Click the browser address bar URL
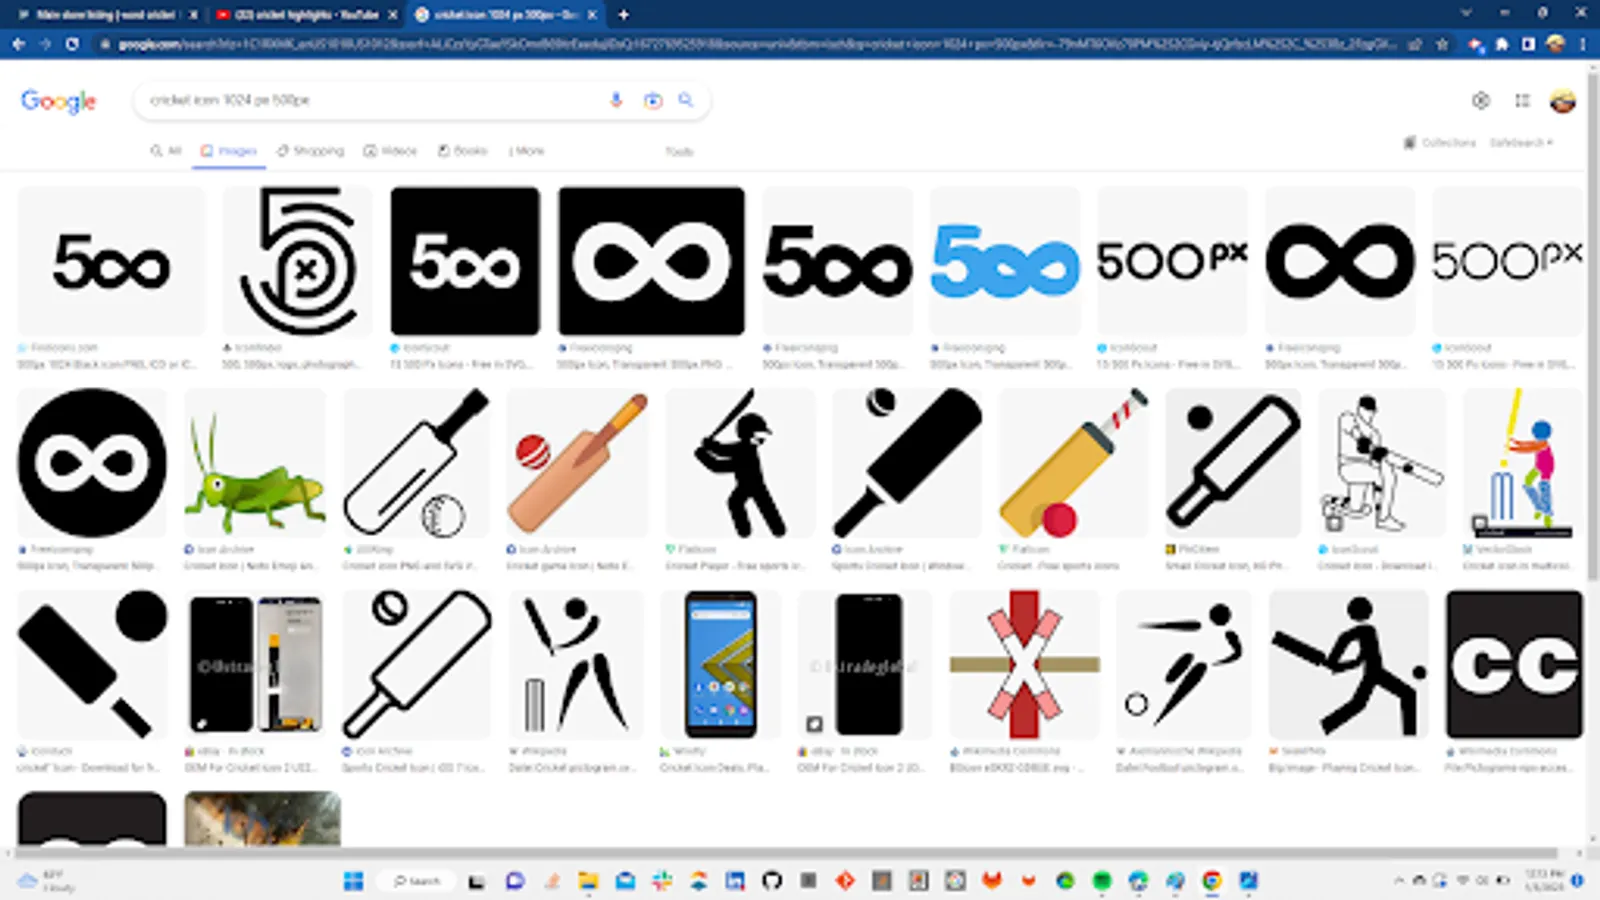 click(758, 44)
